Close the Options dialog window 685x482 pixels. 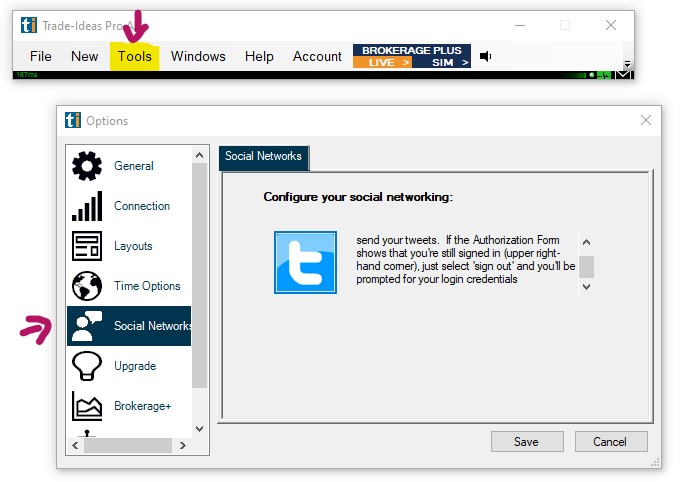(x=645, y=120)
